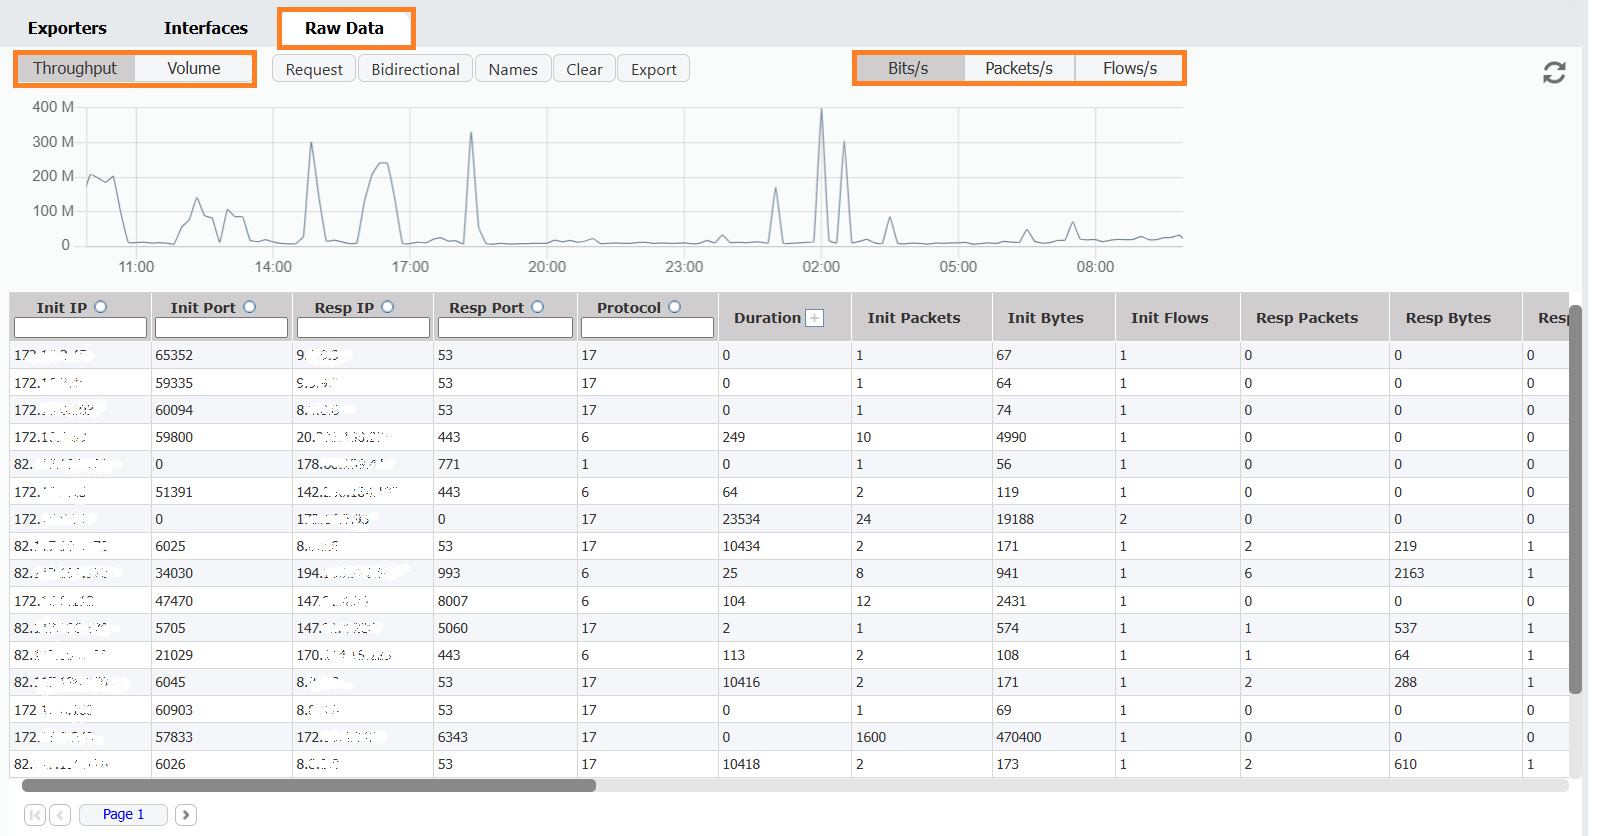Click the Resp IP filter input field
Image resolution: width=1619 pixels, height=836 pixels.
click(x=363, y=328)
